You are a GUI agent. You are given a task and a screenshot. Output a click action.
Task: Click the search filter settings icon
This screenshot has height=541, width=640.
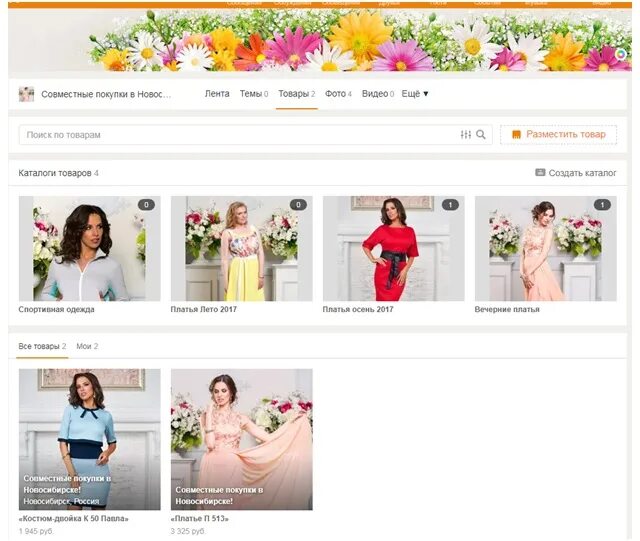[x=466, y=134]
